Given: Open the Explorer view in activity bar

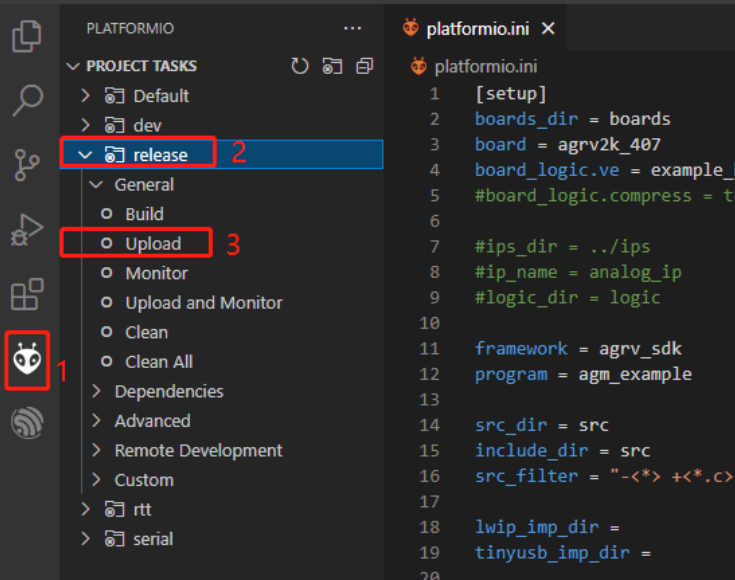Looking at the screenshot, I should click(27, 37).
